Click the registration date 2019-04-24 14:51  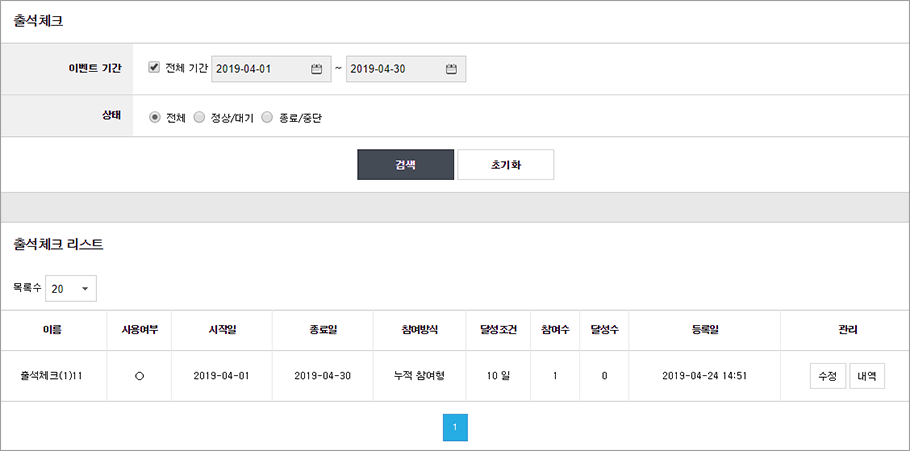(x=705, y=376)
